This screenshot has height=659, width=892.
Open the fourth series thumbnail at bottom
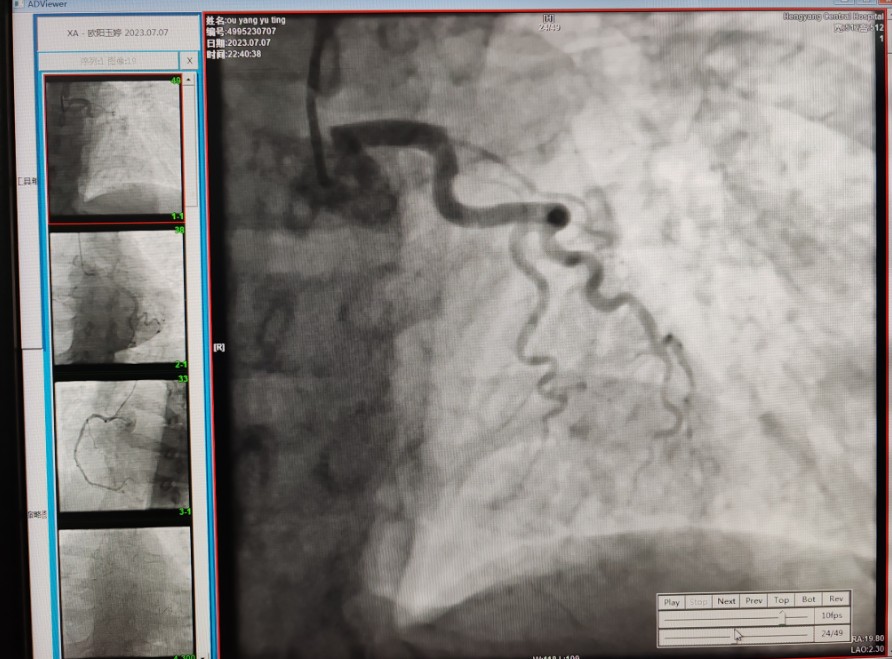124,590
